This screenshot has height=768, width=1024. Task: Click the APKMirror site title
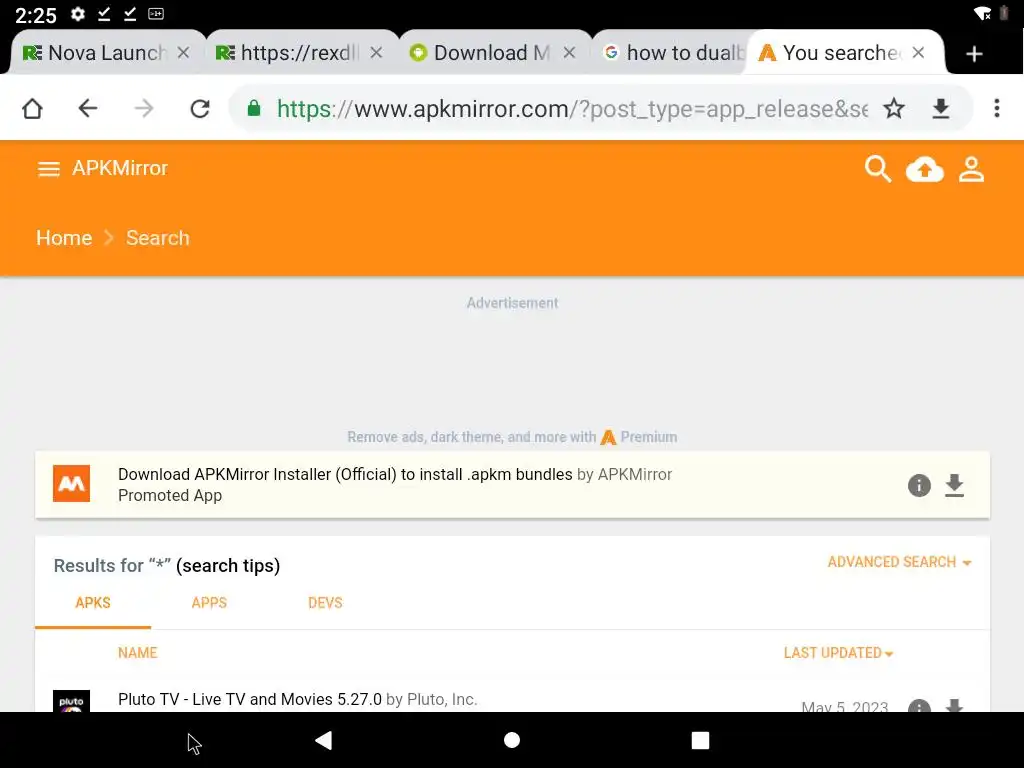click(x=120, y=168)
